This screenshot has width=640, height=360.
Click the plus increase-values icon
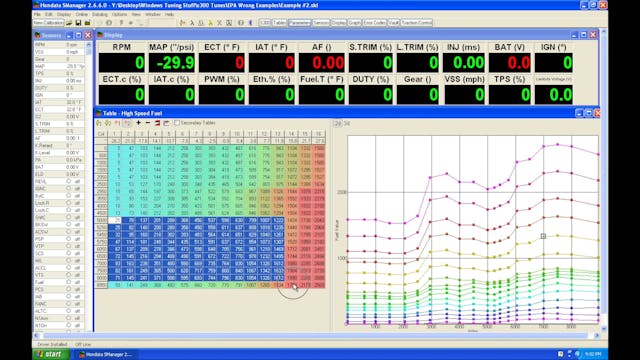138,123
